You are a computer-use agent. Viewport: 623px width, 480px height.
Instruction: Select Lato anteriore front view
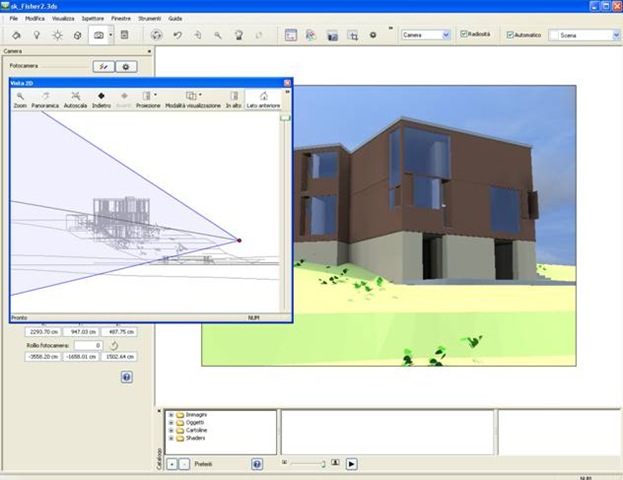click(263, 98)
